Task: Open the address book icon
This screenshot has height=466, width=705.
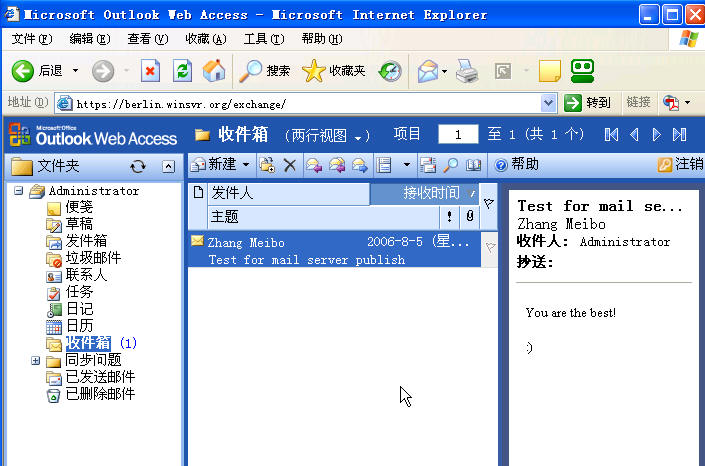Action: point(474,165)
